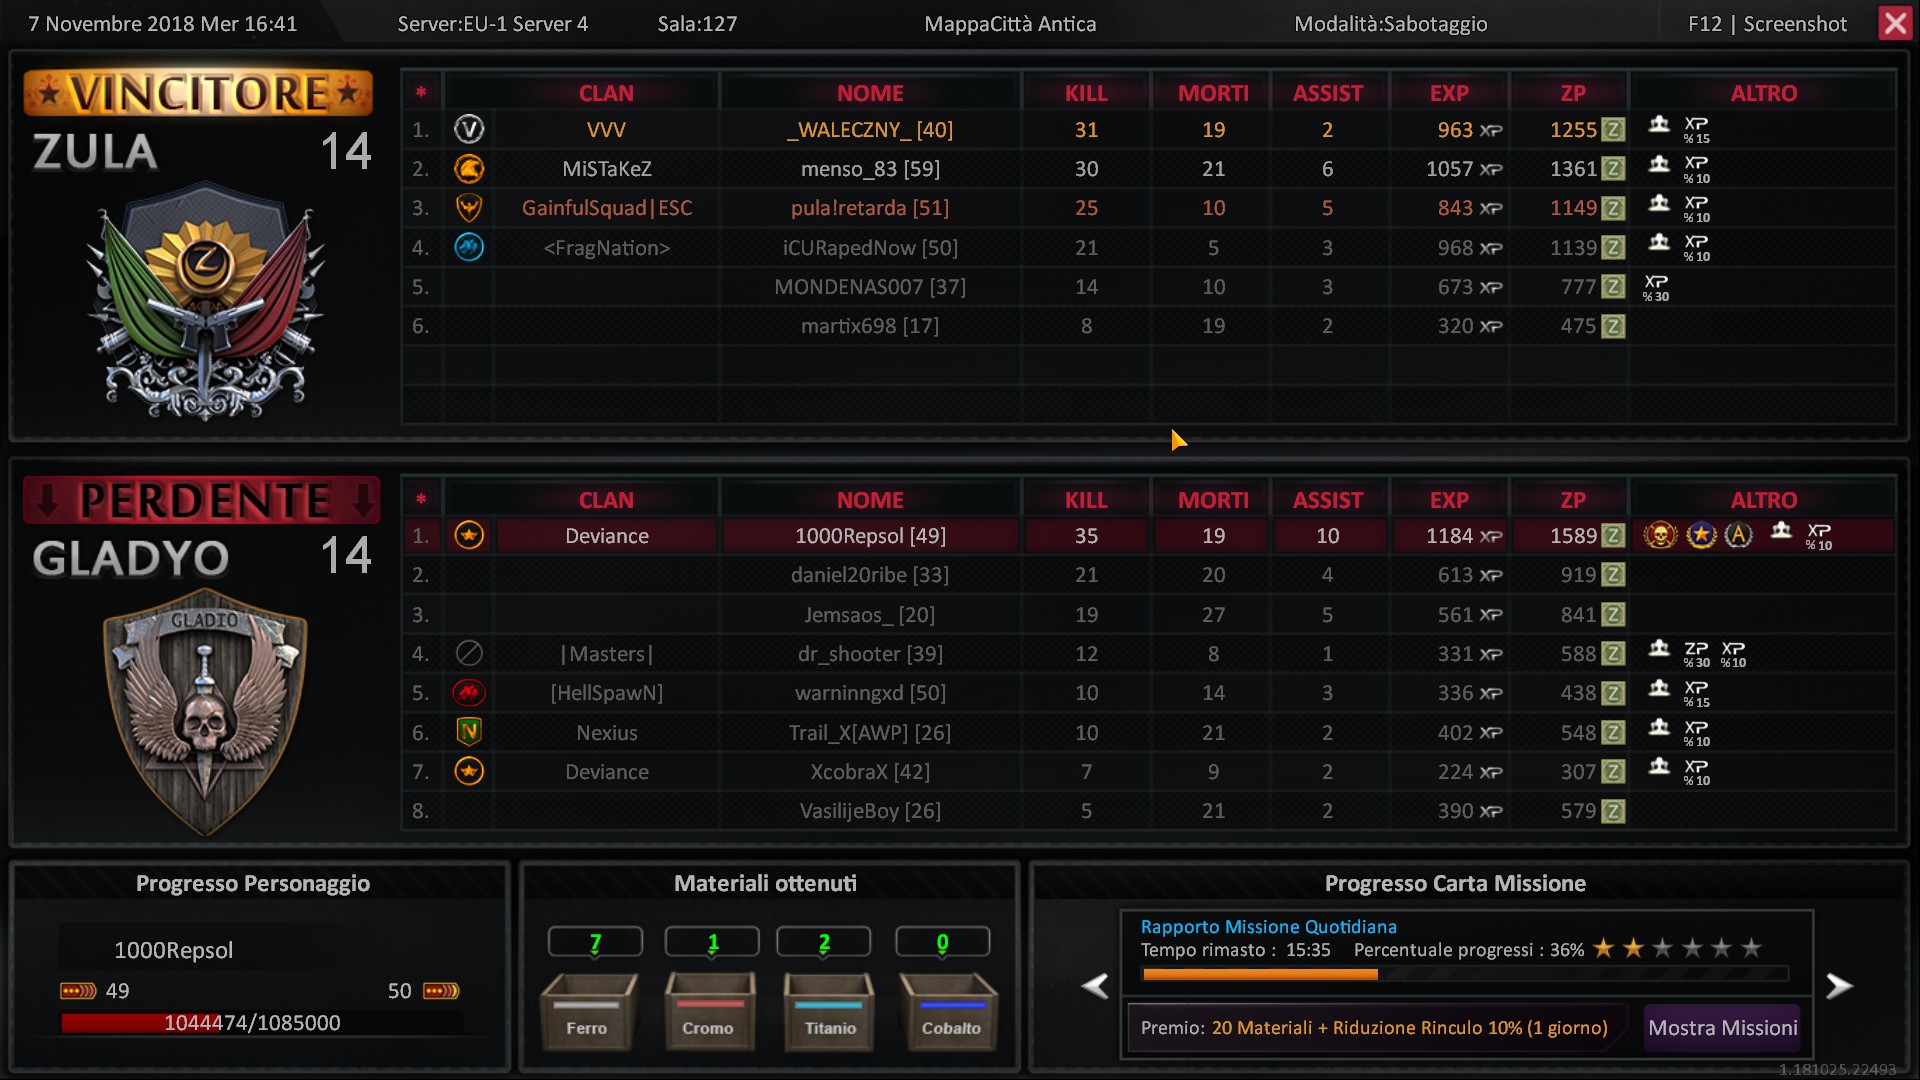
Task: Click the Deviance star emblem beside 1000Repsol
Action: pos(469,535)
